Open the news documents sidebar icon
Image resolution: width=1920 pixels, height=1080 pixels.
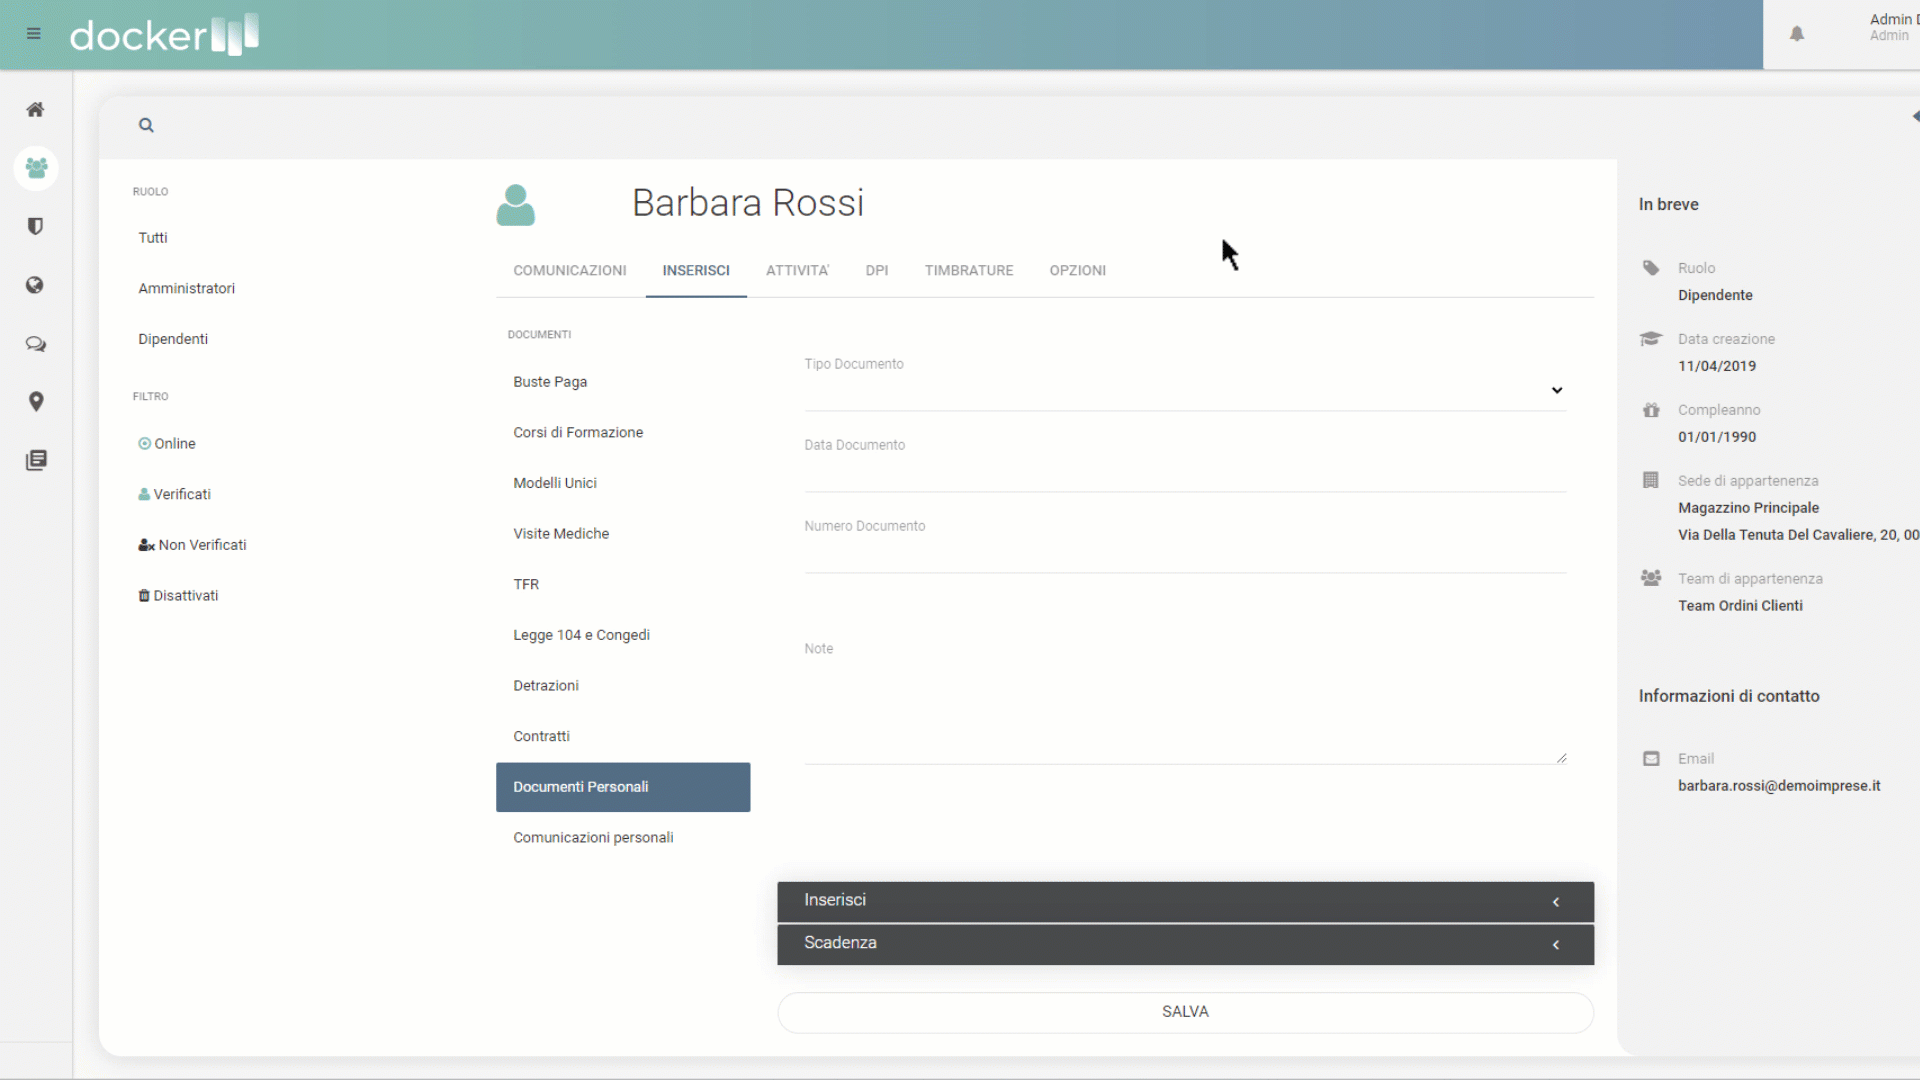[35, 461]
